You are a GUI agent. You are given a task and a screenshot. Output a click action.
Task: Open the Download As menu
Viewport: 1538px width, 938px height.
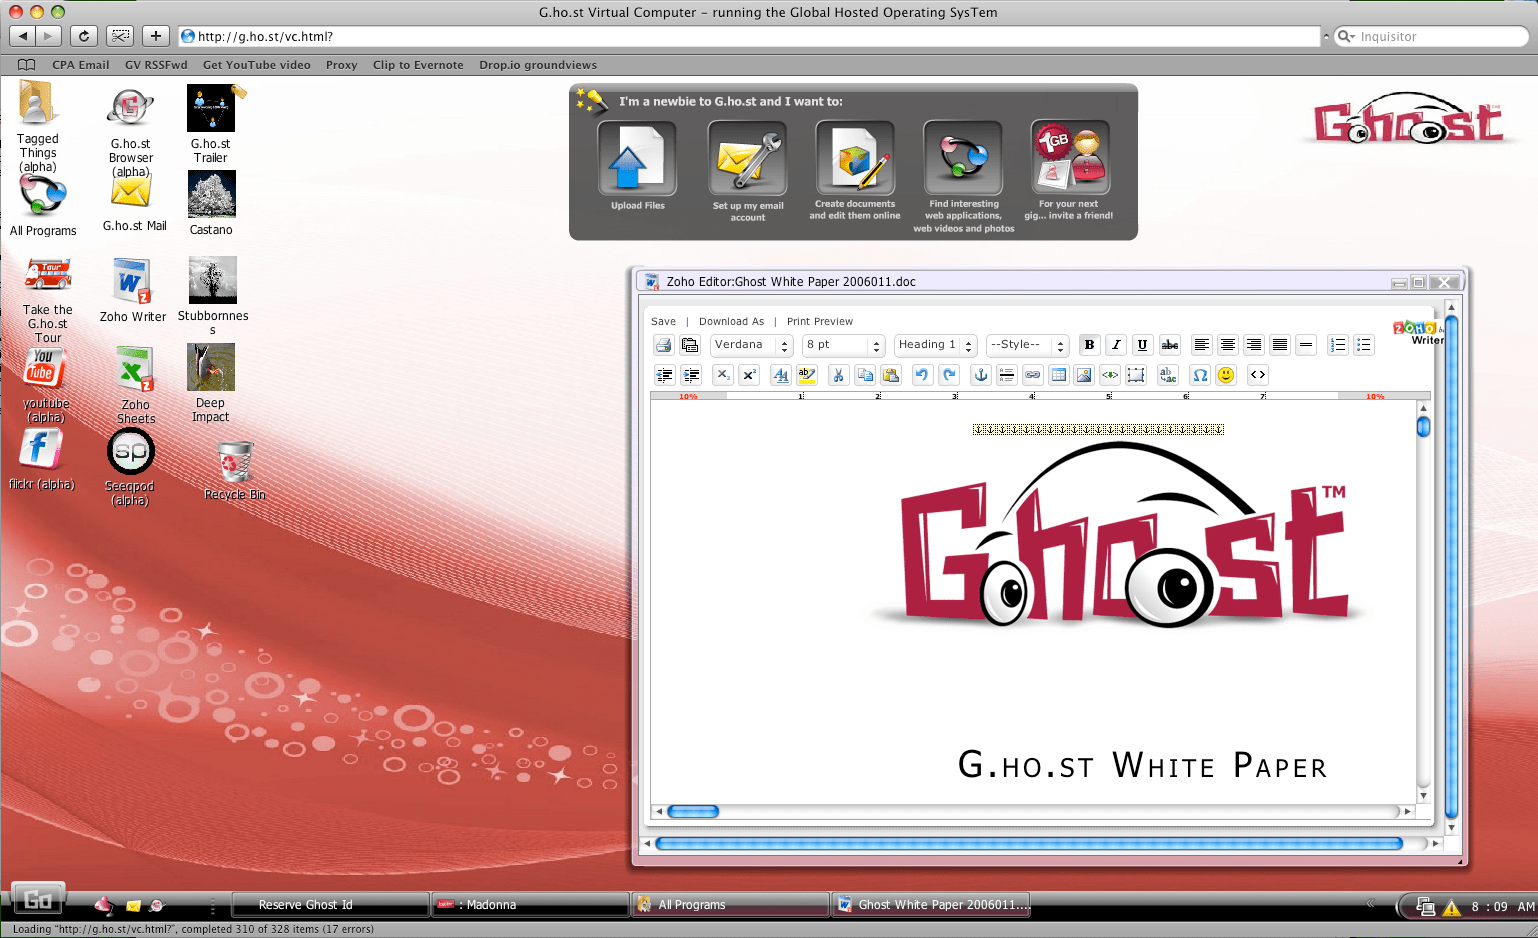coord(731,322)
